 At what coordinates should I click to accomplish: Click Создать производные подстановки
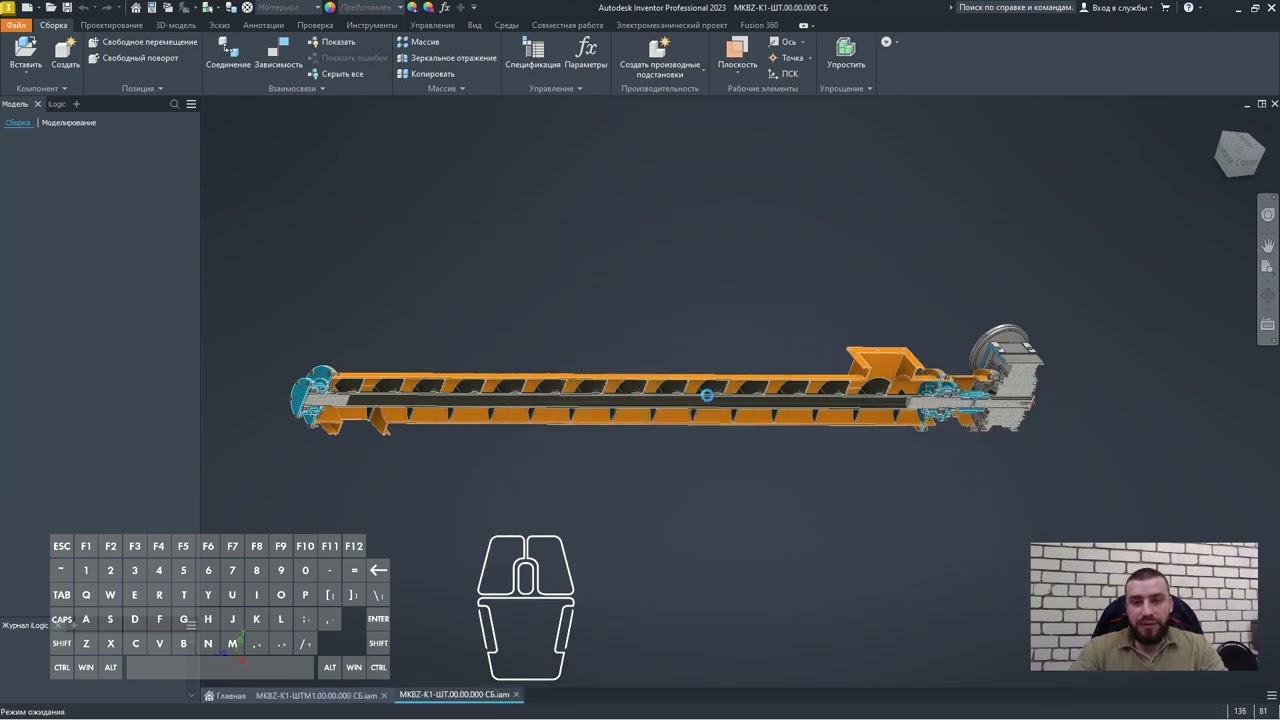[x=660, y=57]
